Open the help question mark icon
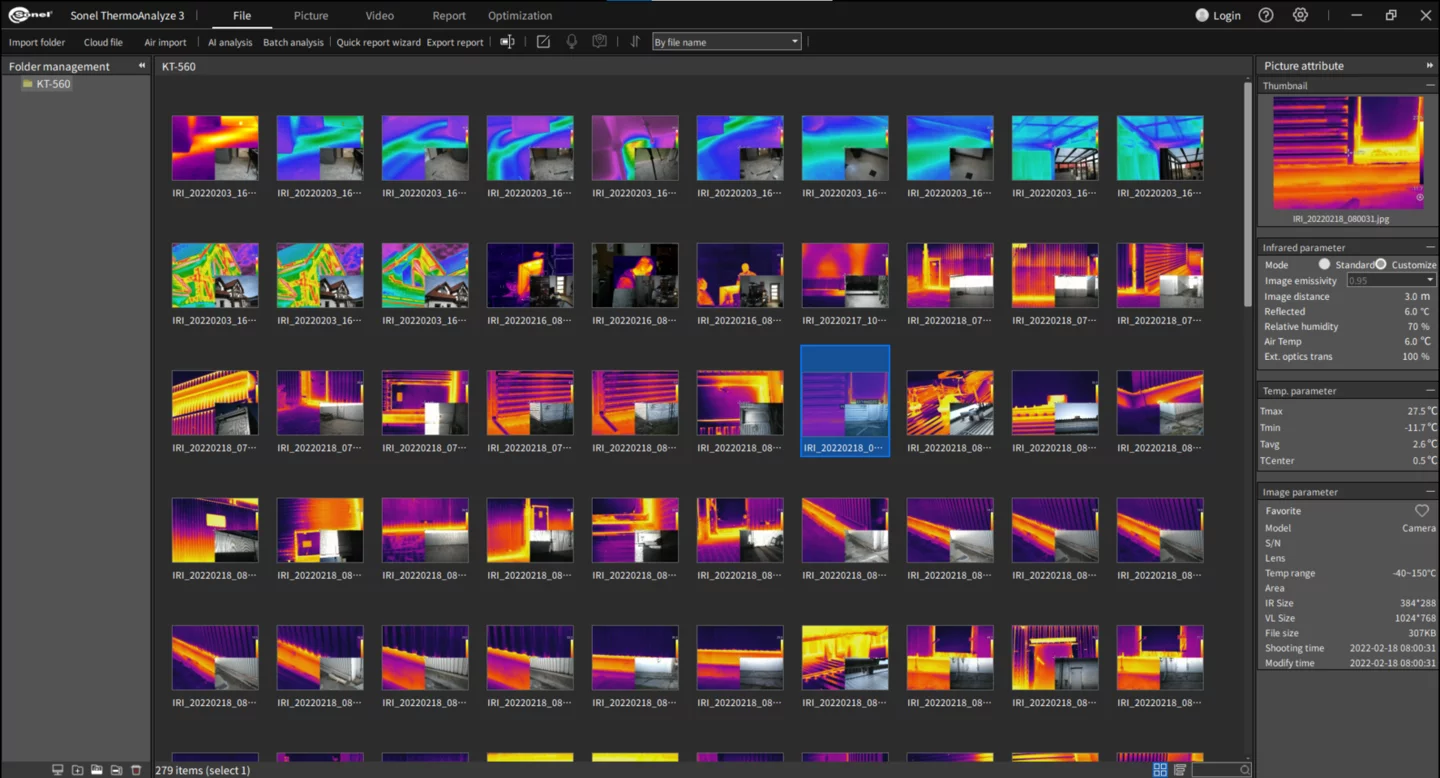This screenshot has width=1440, height=778. coord(1266,15)
